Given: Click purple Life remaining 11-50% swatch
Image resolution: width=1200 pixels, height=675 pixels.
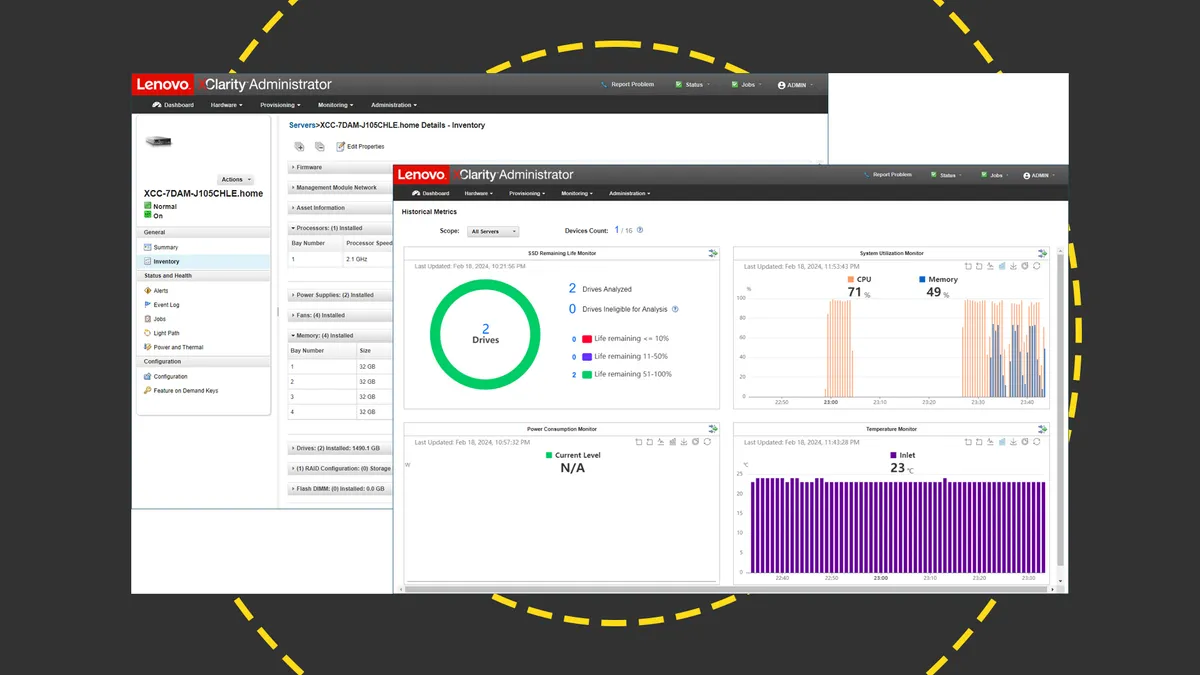Looking at the screenshot, I should [587, 356].
